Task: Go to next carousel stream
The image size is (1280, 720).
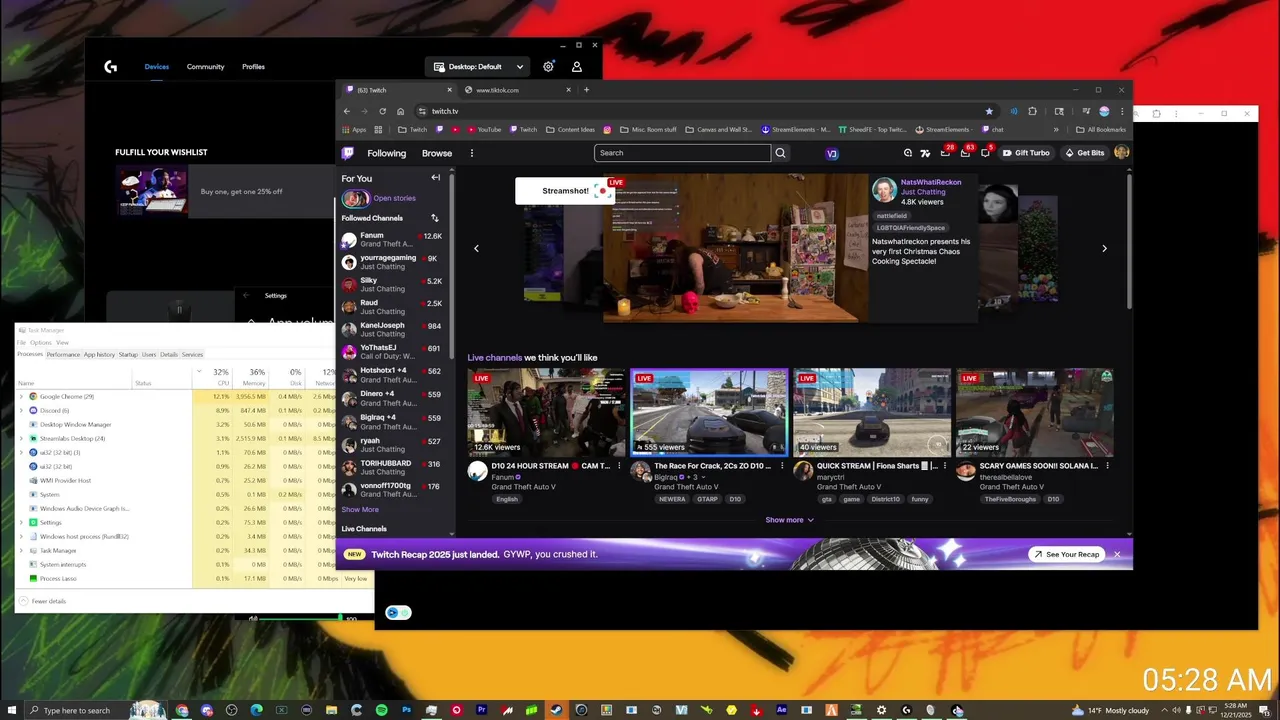Action: click(1104, 248)
